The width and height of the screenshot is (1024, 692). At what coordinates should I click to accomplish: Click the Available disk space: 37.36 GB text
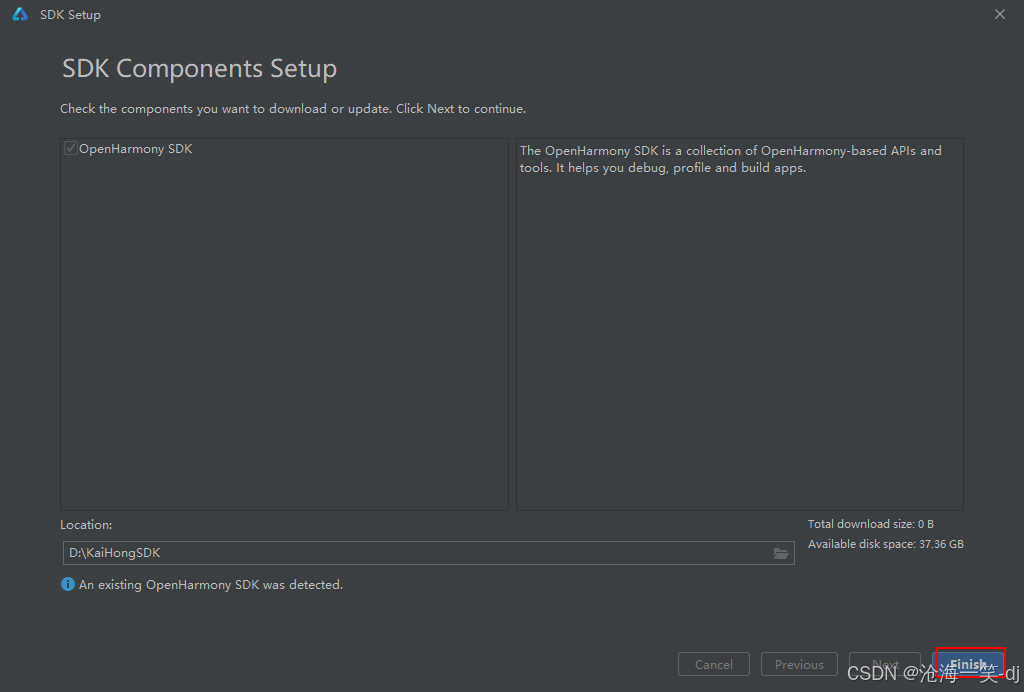[886, 544]
